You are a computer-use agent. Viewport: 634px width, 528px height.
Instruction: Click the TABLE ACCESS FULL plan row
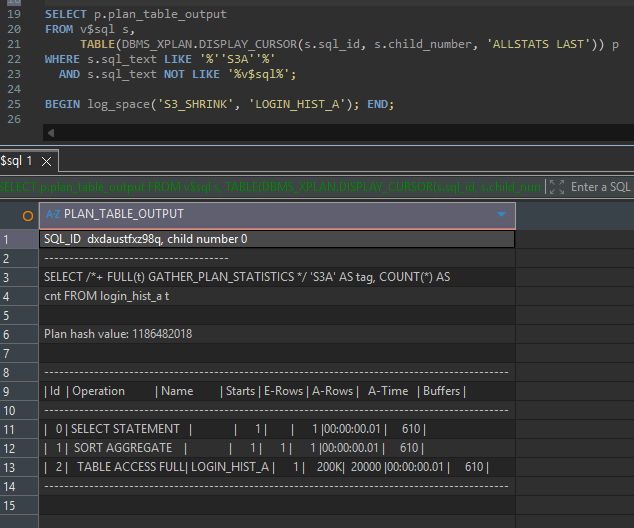[x=277, y=467]
